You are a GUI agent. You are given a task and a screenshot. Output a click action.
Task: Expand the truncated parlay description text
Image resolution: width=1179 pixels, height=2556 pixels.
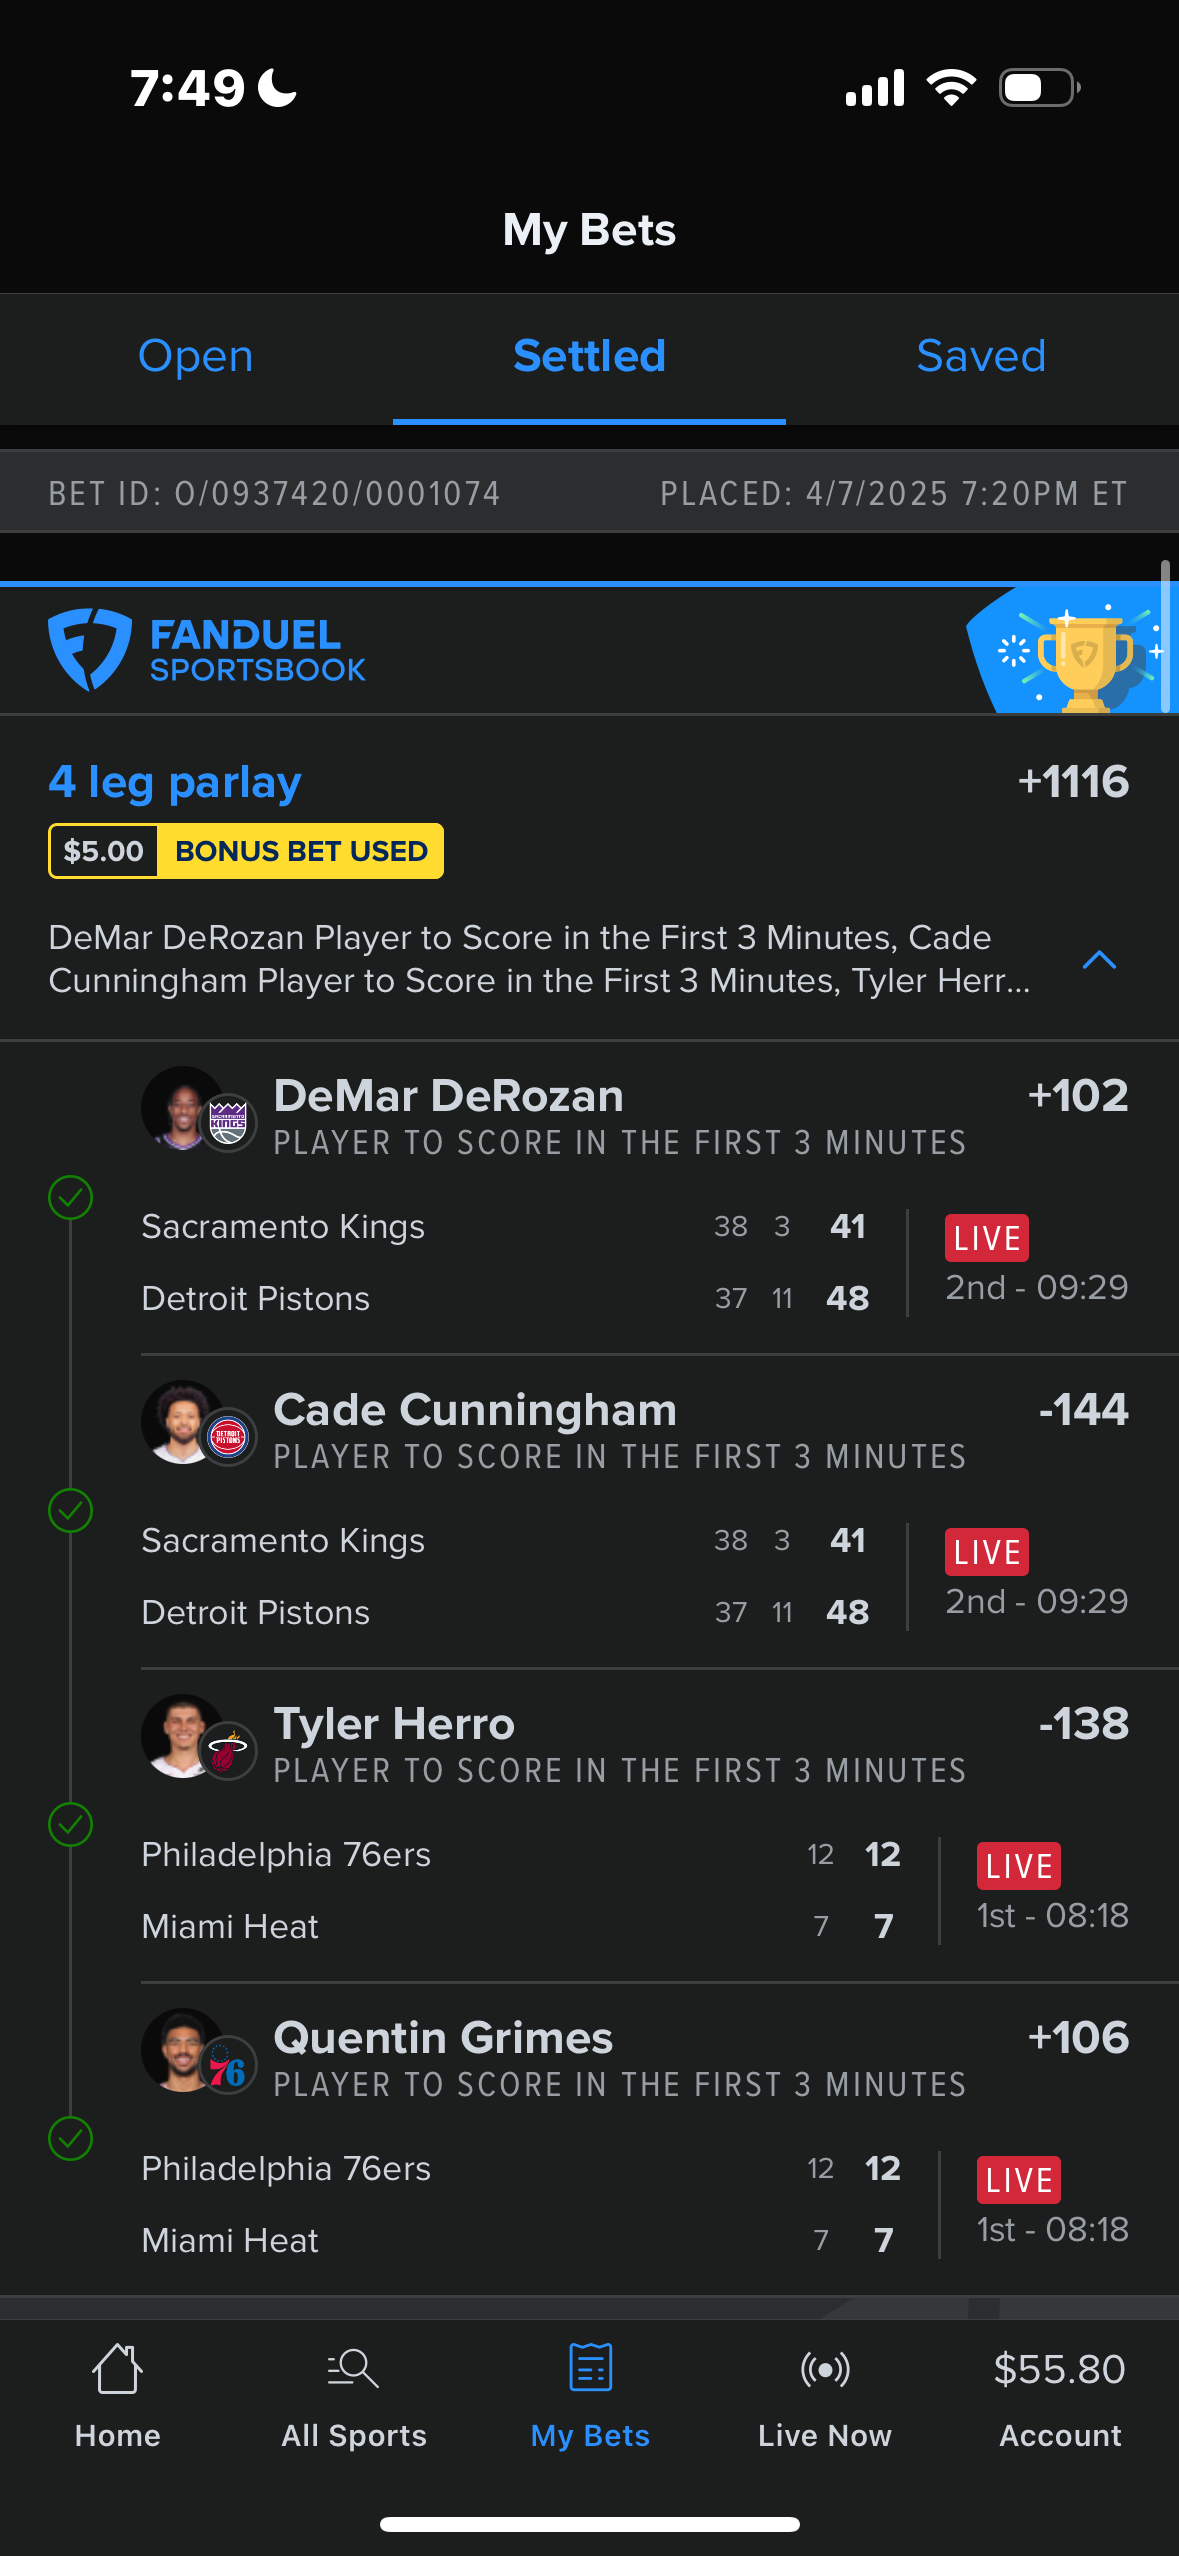coord(539,959)
